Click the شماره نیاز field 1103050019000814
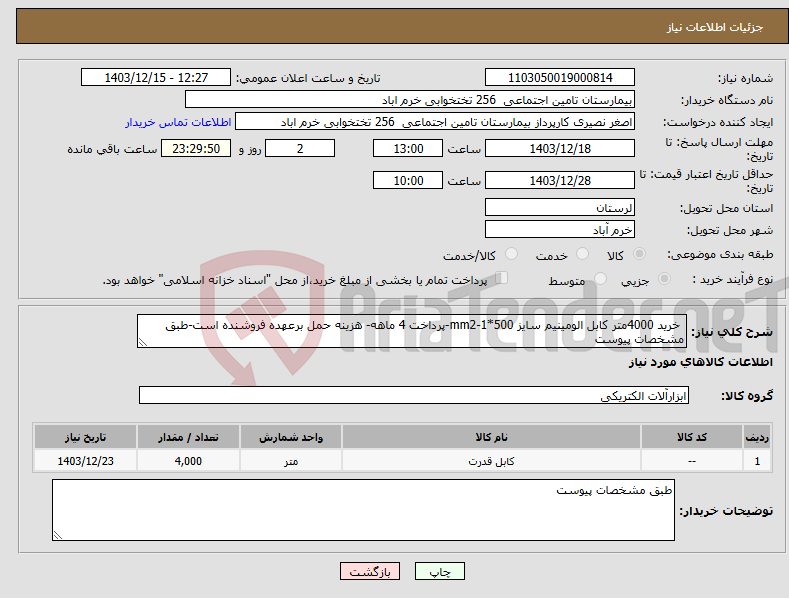789x598 pixels. (560, 78)
